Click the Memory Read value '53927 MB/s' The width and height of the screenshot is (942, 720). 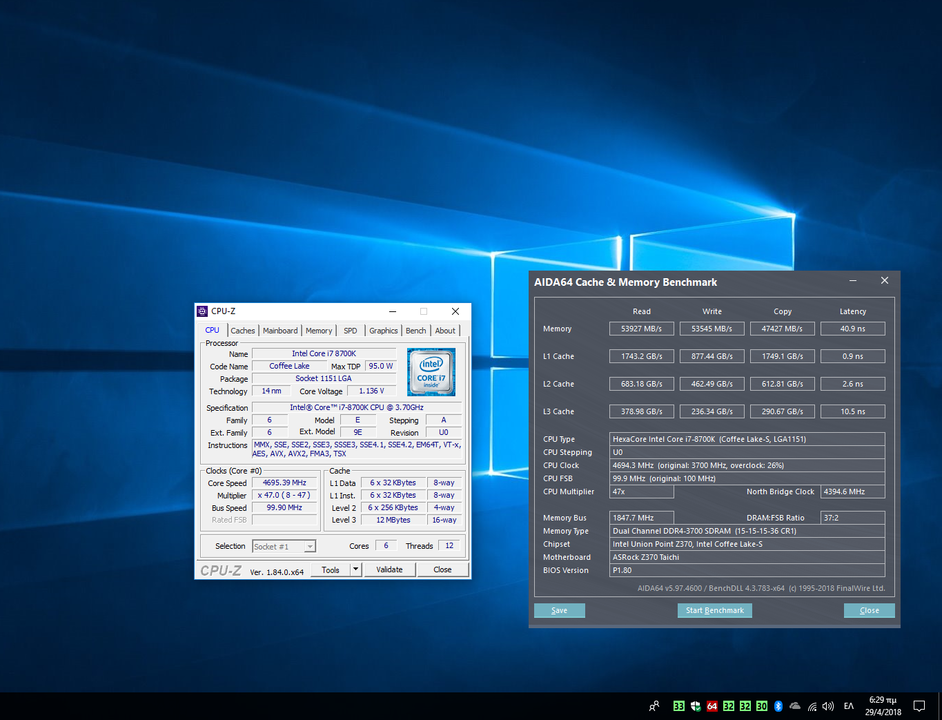coord(642,329)
